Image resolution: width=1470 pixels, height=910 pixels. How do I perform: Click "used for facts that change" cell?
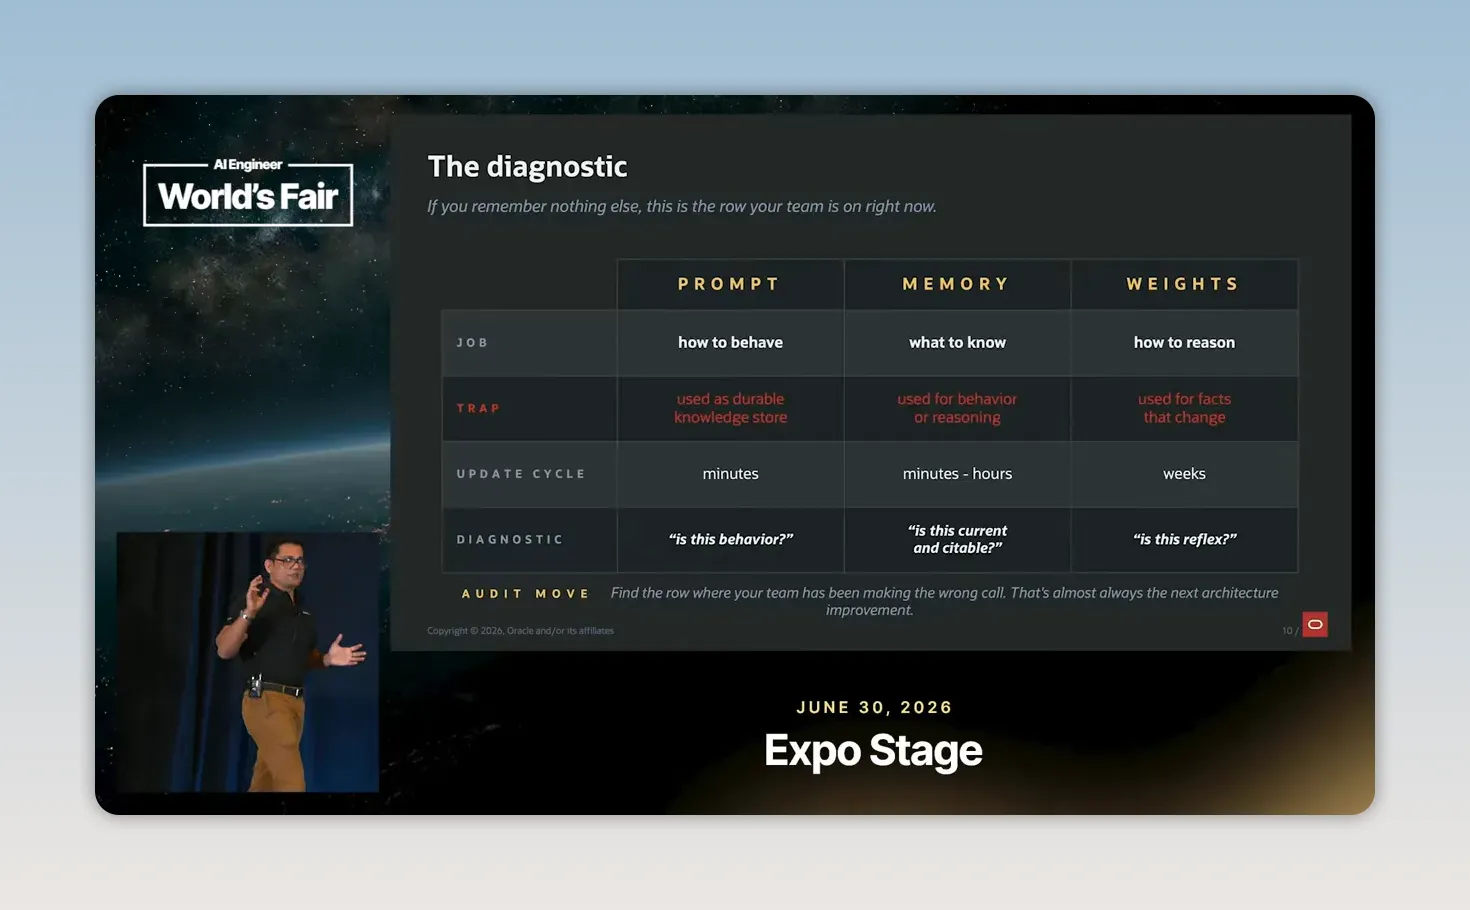[x=1184, y=408]
